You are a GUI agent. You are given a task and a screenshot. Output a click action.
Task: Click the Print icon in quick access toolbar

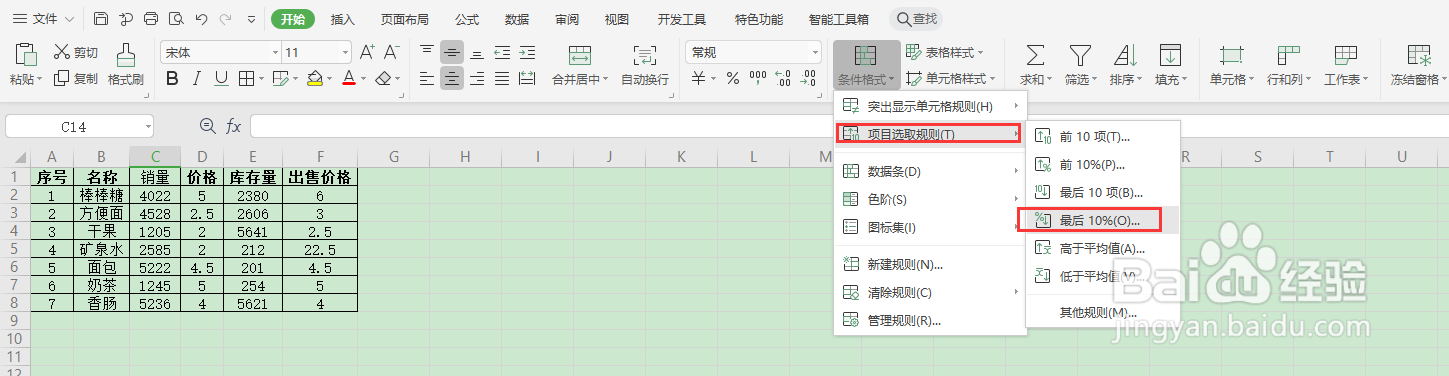[x=151, y=18]
